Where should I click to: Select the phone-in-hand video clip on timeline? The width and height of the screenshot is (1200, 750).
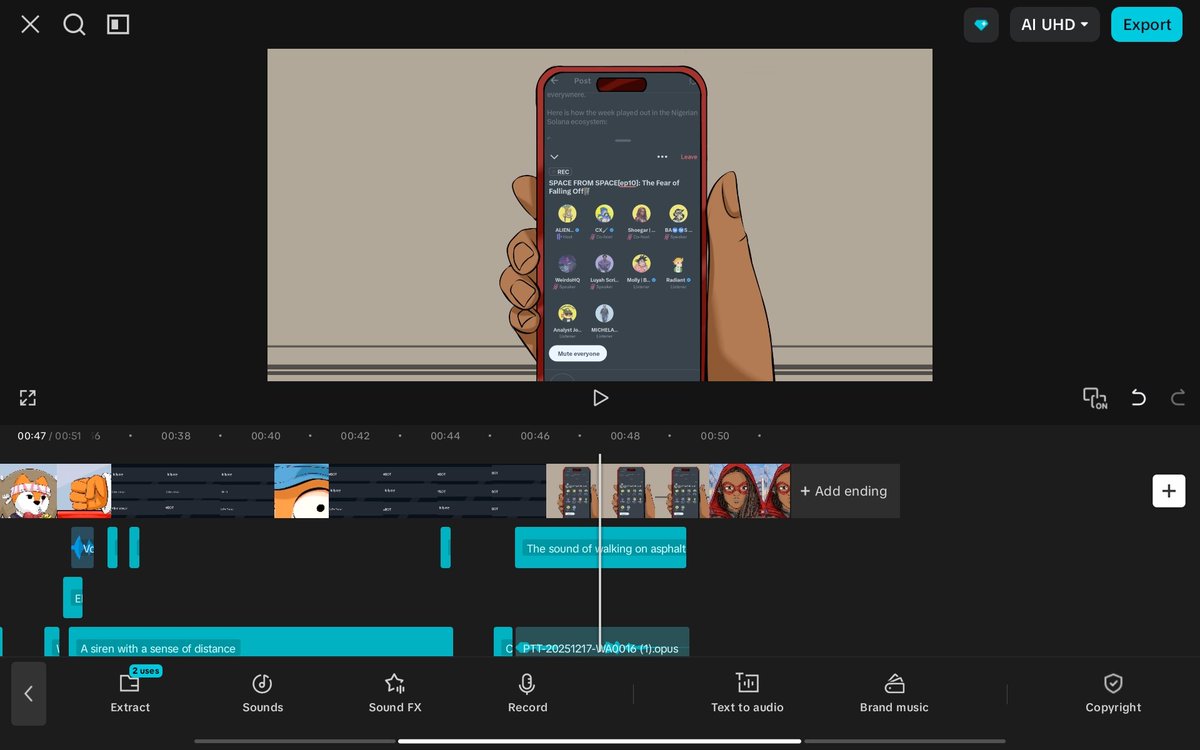click(x=627, y=491)
